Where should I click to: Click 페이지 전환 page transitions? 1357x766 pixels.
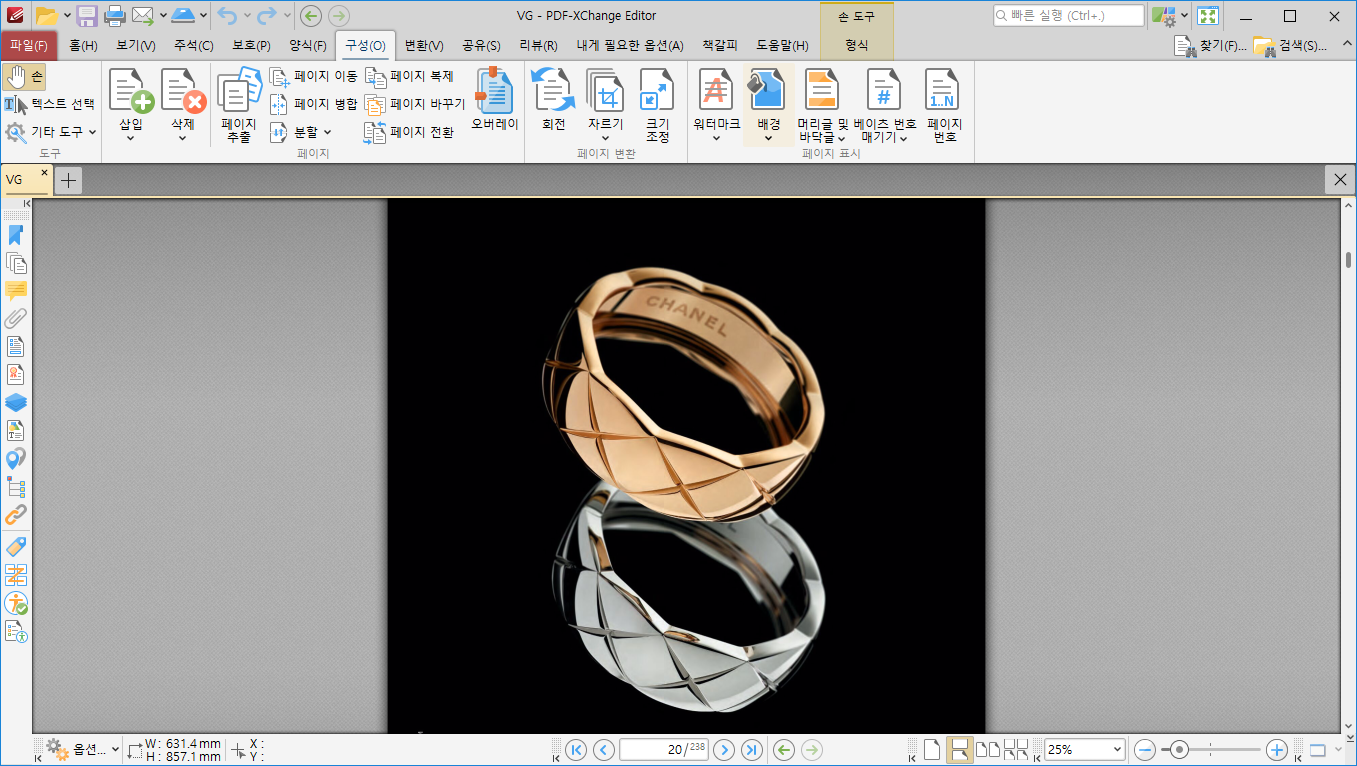tap(409, 131)
